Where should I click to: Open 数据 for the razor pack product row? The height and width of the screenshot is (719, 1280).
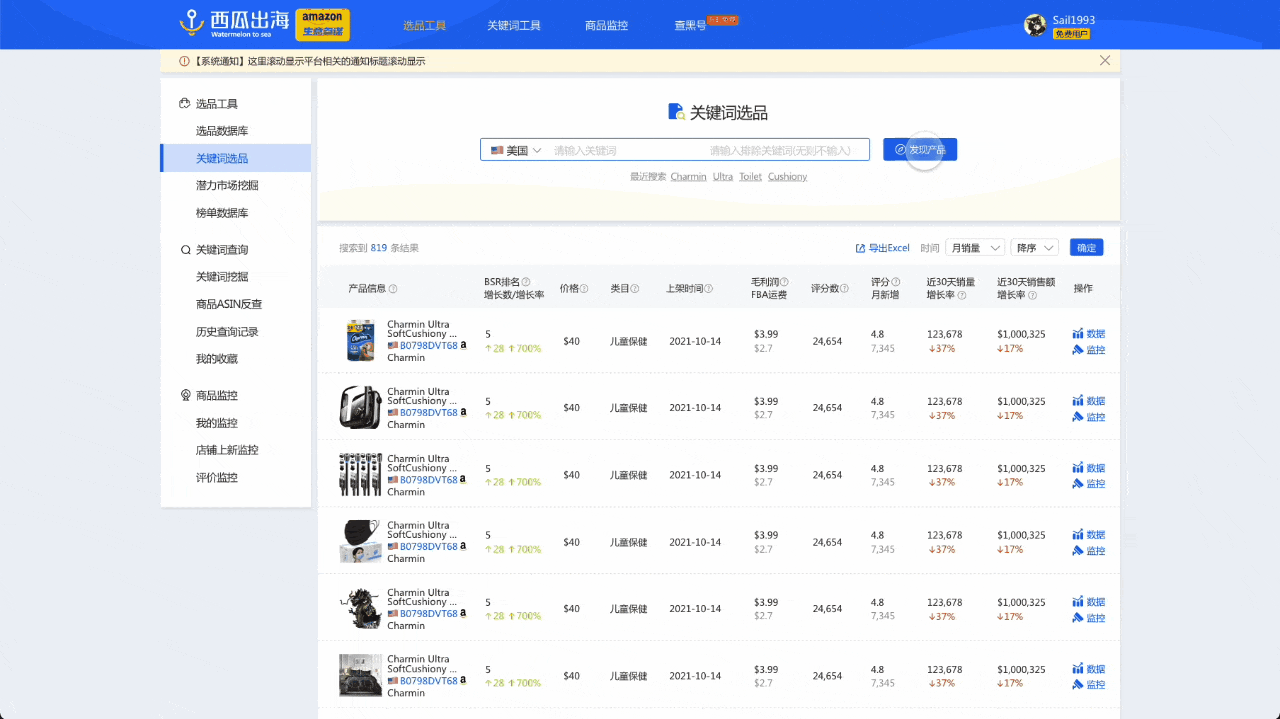(x=1088, y=468)
